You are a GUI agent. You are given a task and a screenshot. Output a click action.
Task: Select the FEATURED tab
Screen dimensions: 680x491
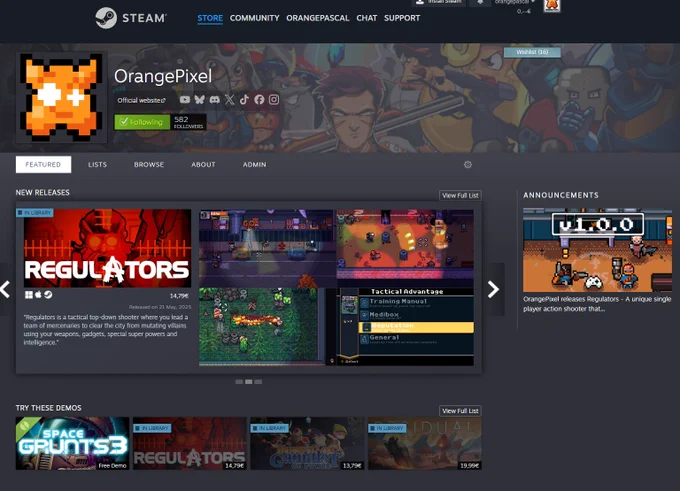coord(43,165)
